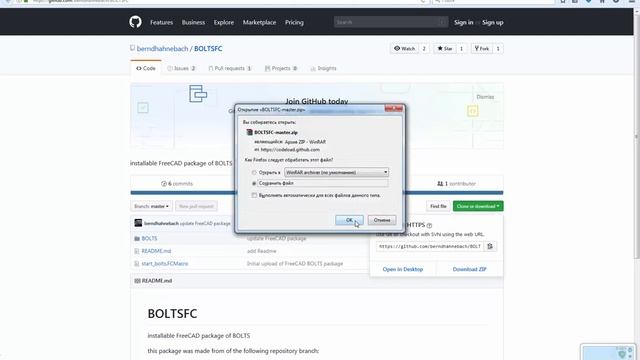This screenshot has width=640, height=360.
Task: Check the do-this-automatically checkbox in dialog
Action: (254, 196)
